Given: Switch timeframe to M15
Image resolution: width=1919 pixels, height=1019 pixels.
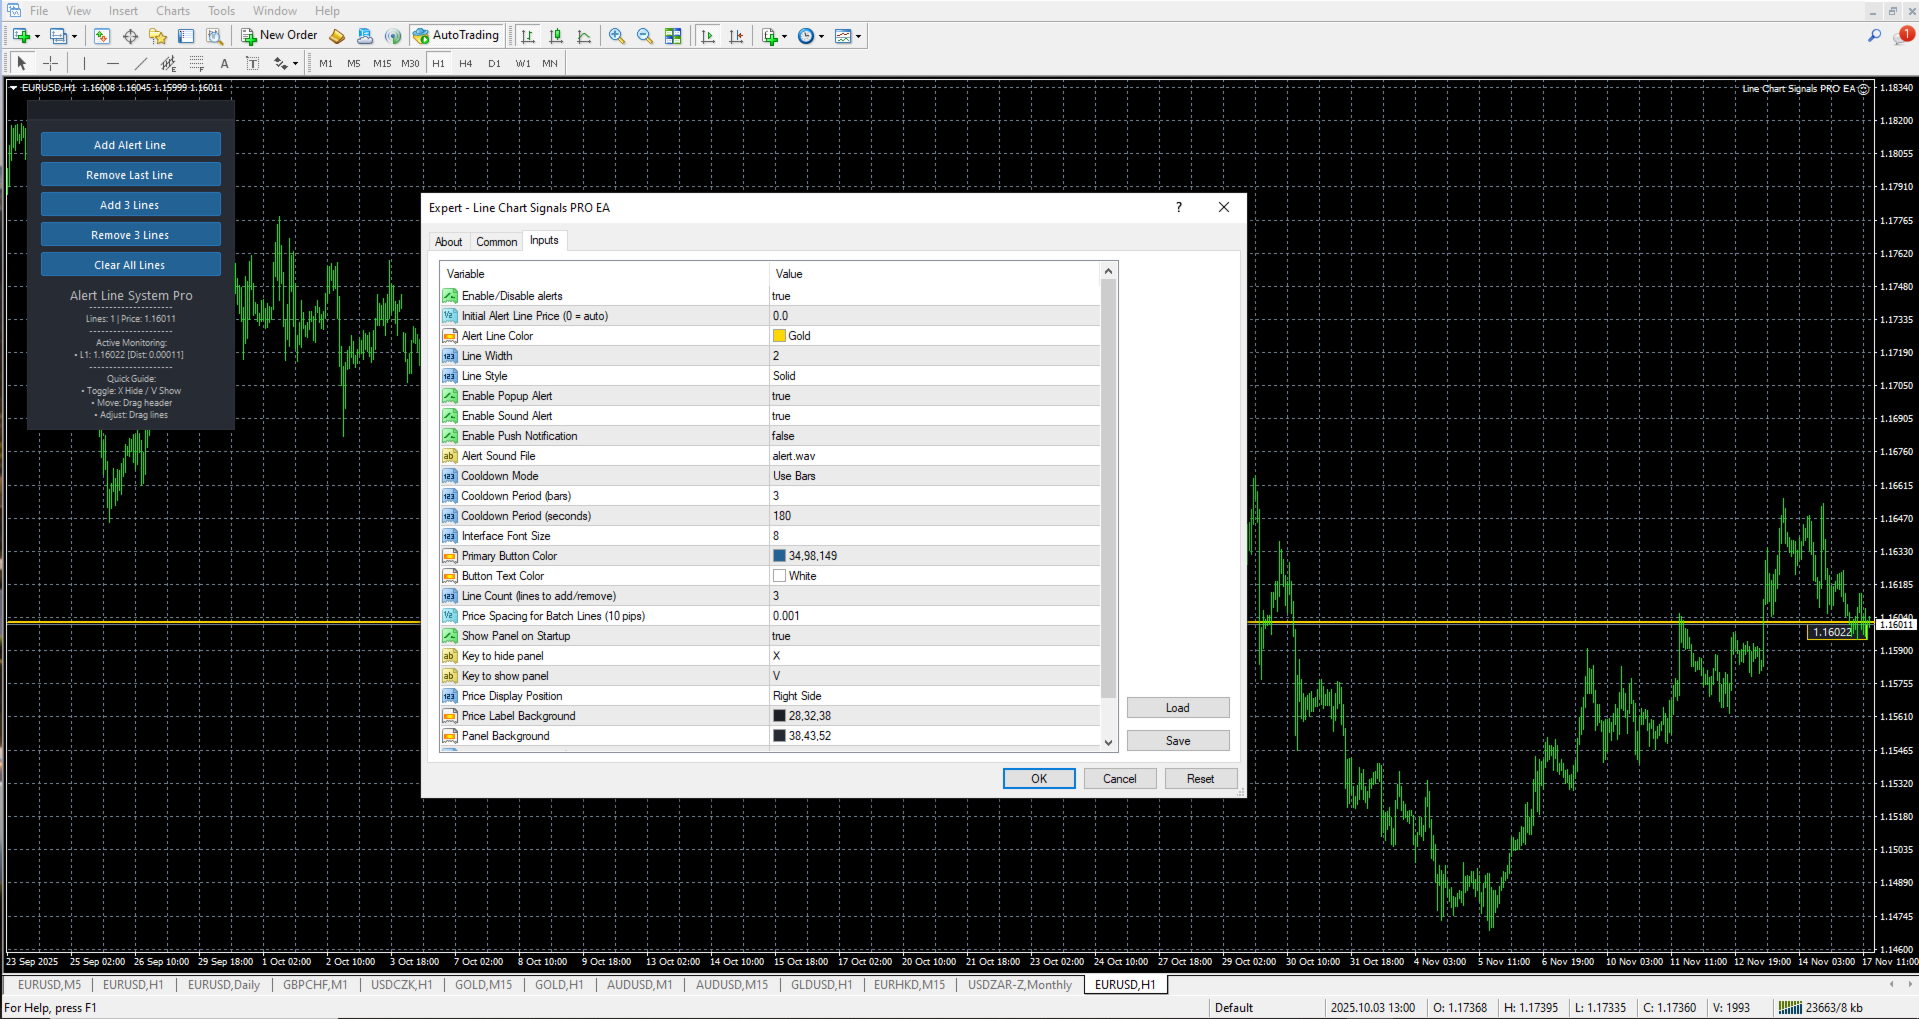Looking at the screenshot, I should point(382,63).
